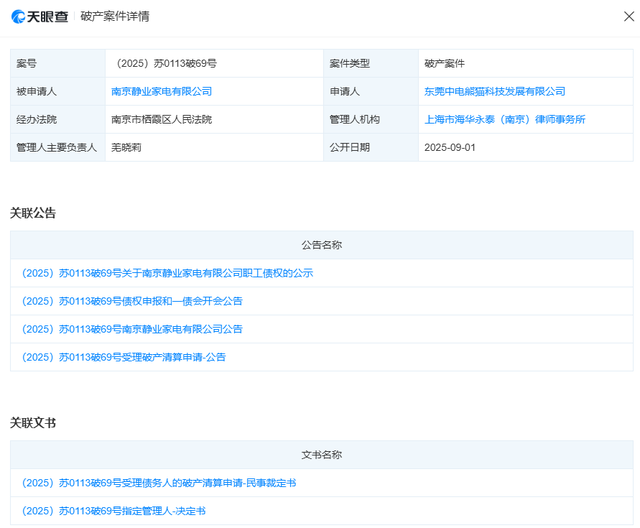Image resolution: width=640 pixels, height=528 pixels.
Task: Click the 申请人 label cell
Action: point(371,91)
